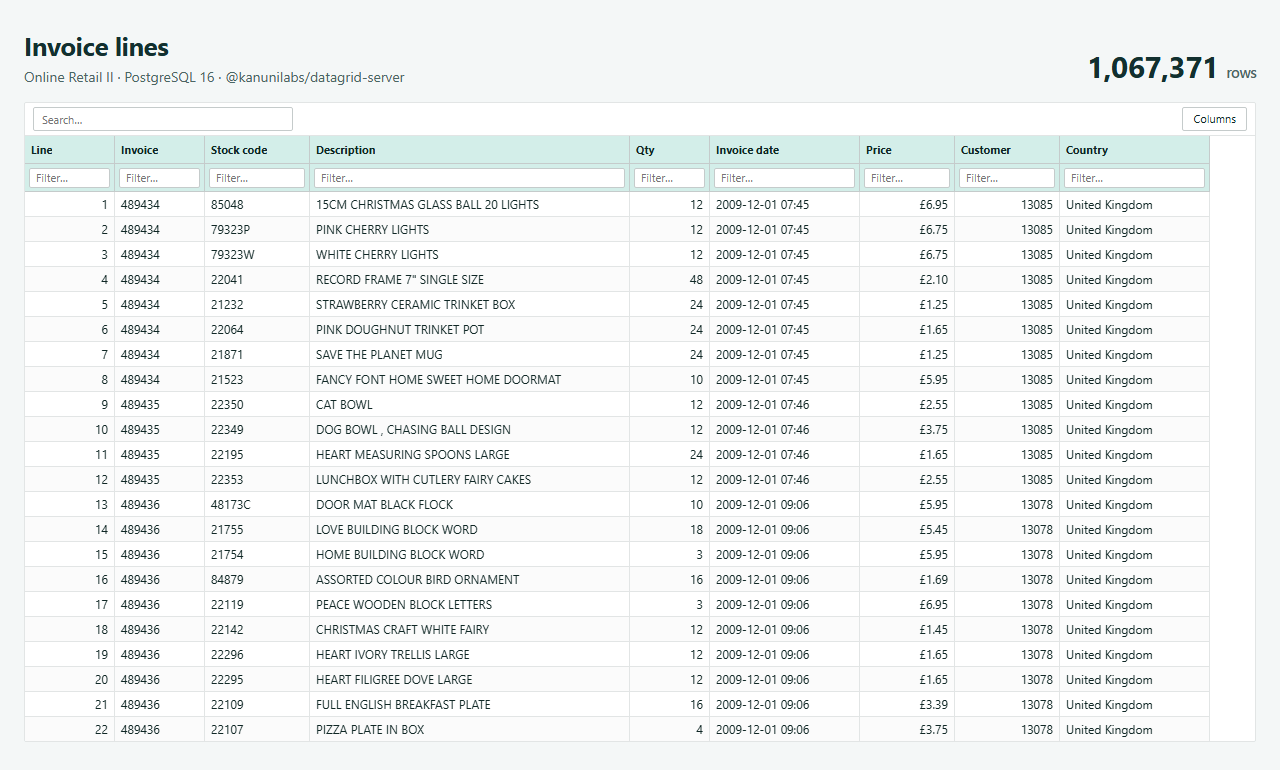The image size is (1280, 770).
Task: Select 'RECORD FRAME 7" SINGLE SIZE' cell
Action: tap(470, 280)
